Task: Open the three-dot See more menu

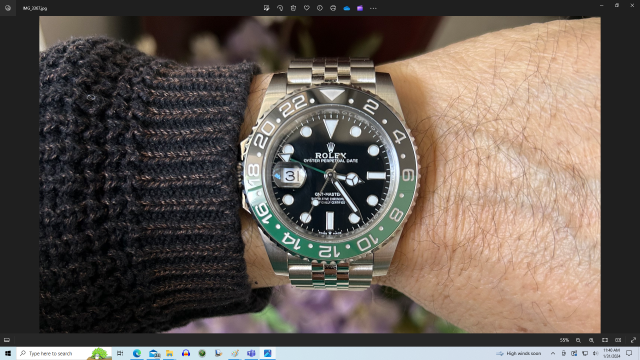Action: tap(373, 8)
